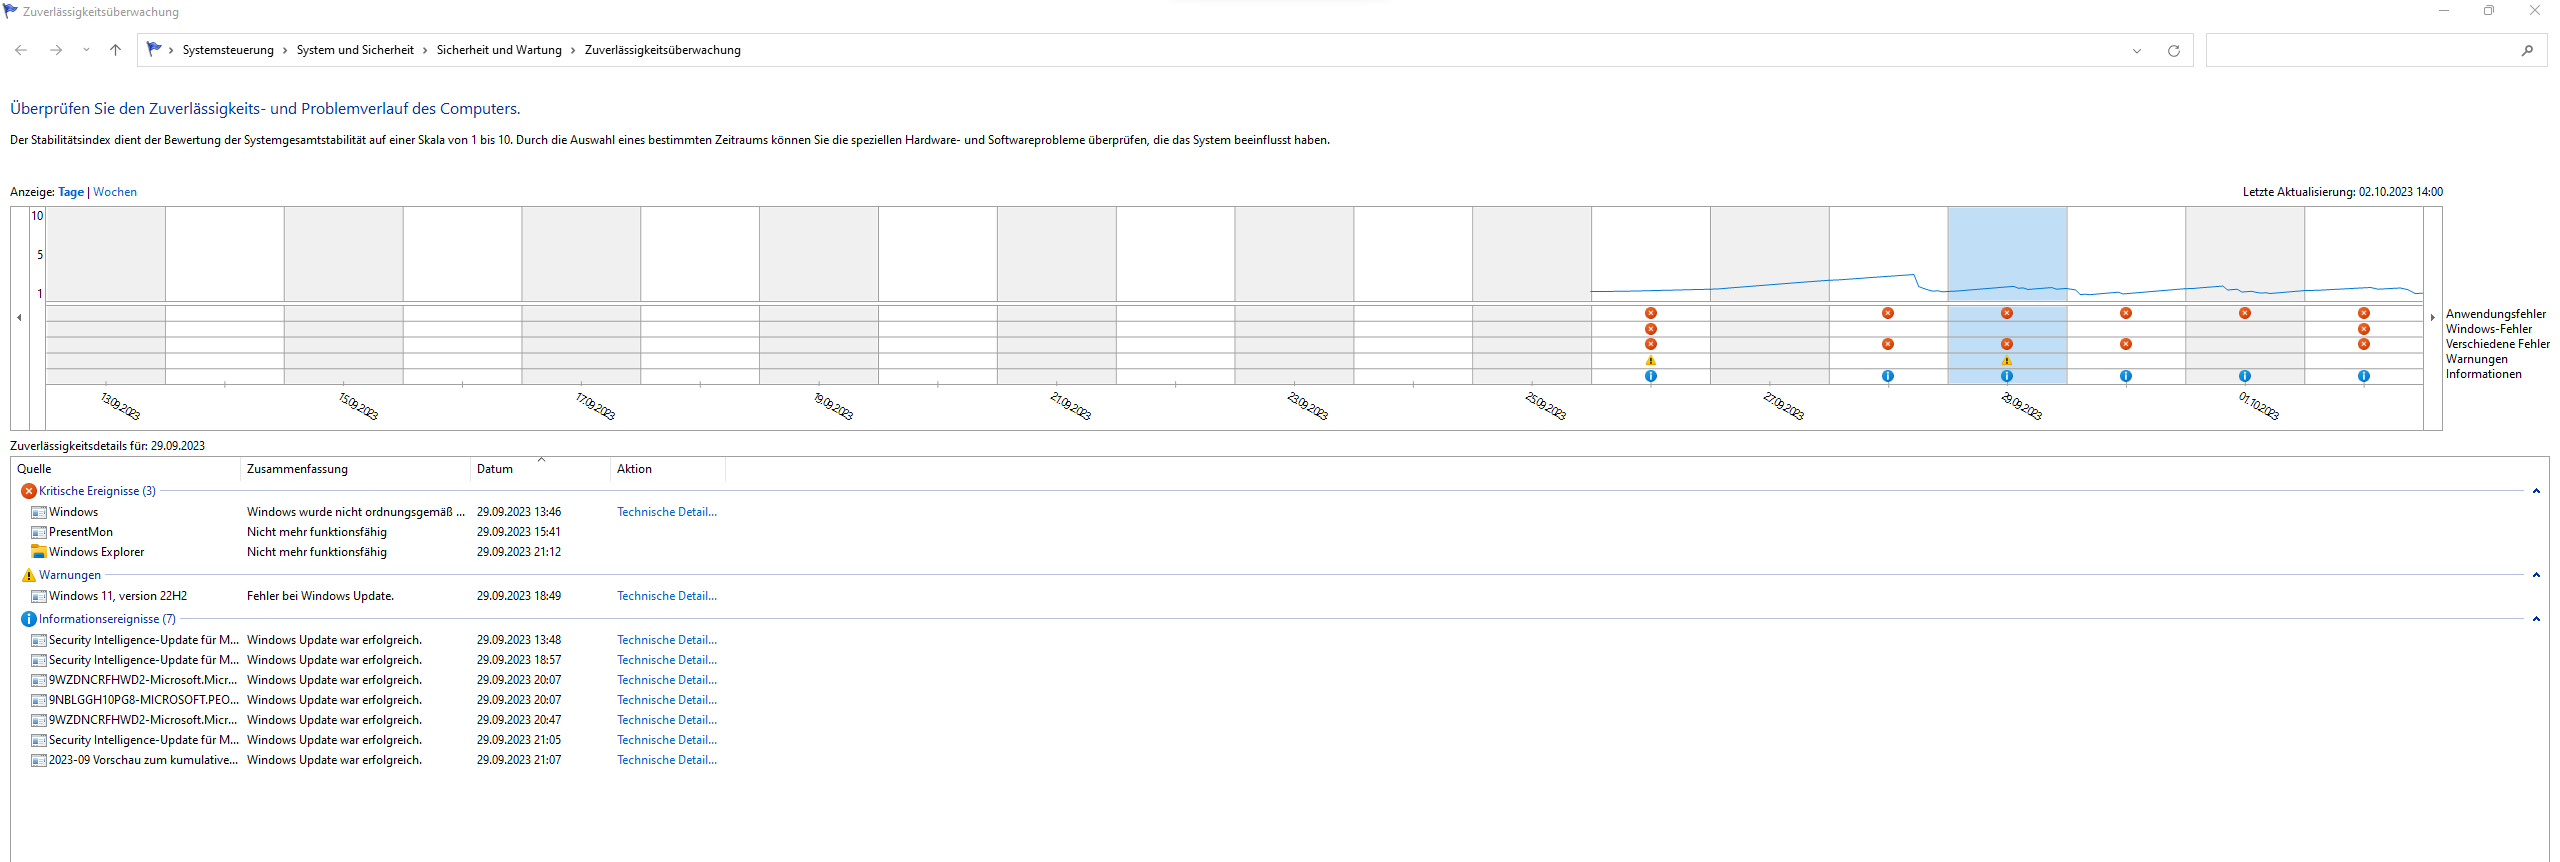Viewport: 2560px width, 862px height.
Task: Open Technische Details for 9NBLGGH10PG8 update
Action: pyautogui.click(x=667, y=700)
